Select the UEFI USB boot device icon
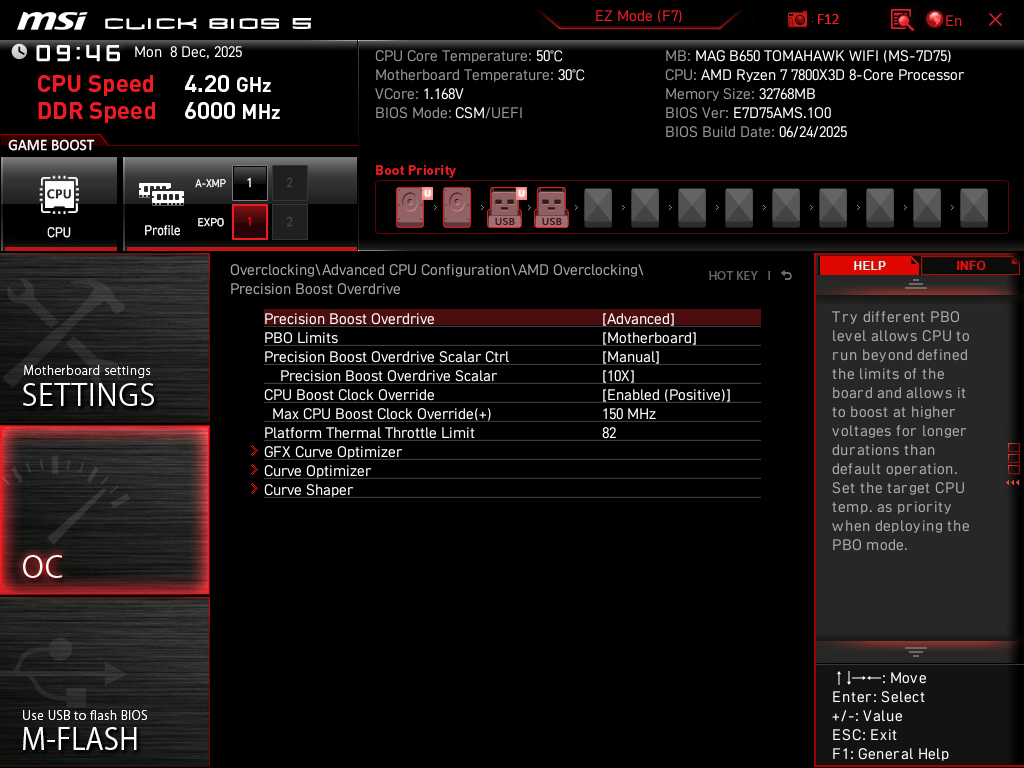This screenshot has height=768, width=1024. (505, 207)
